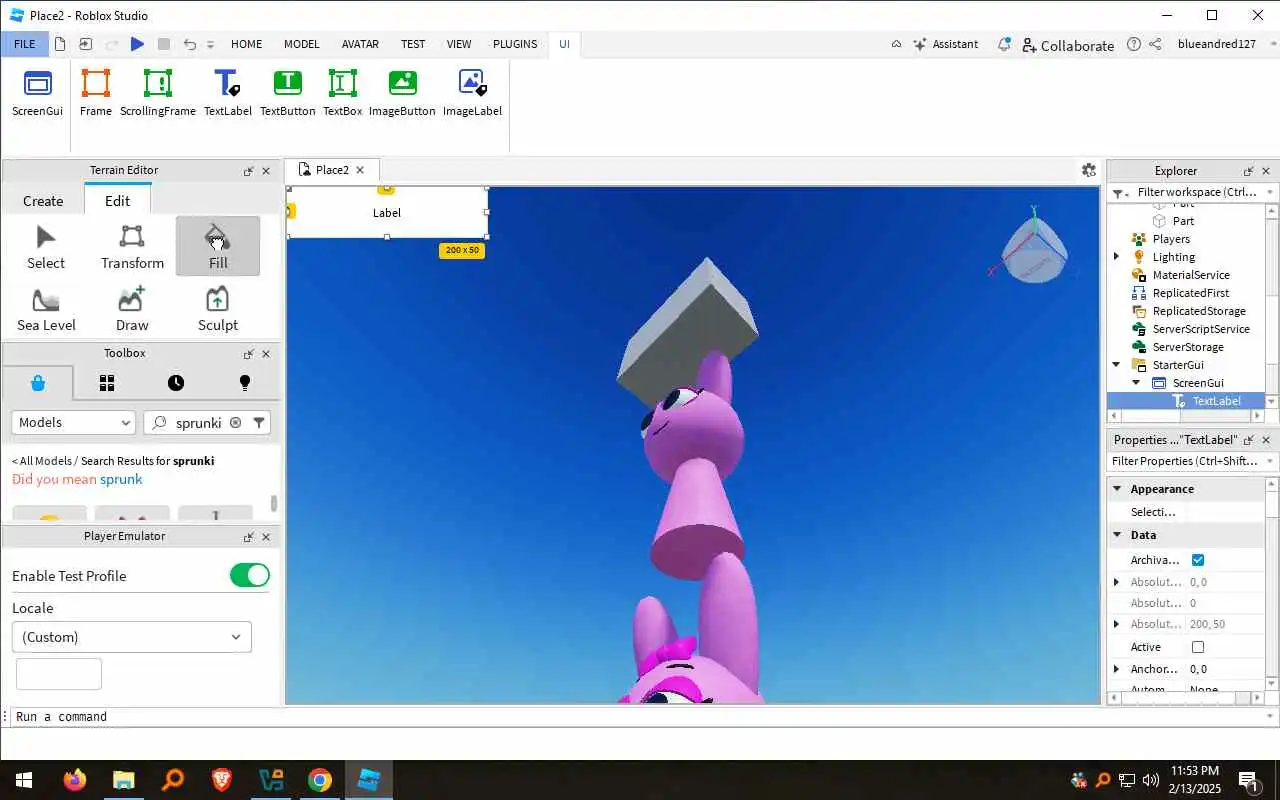The height and width of the screenshot is (800, 1280).
Task: Insert a TextButton element
Action: (x=288, y=94)
